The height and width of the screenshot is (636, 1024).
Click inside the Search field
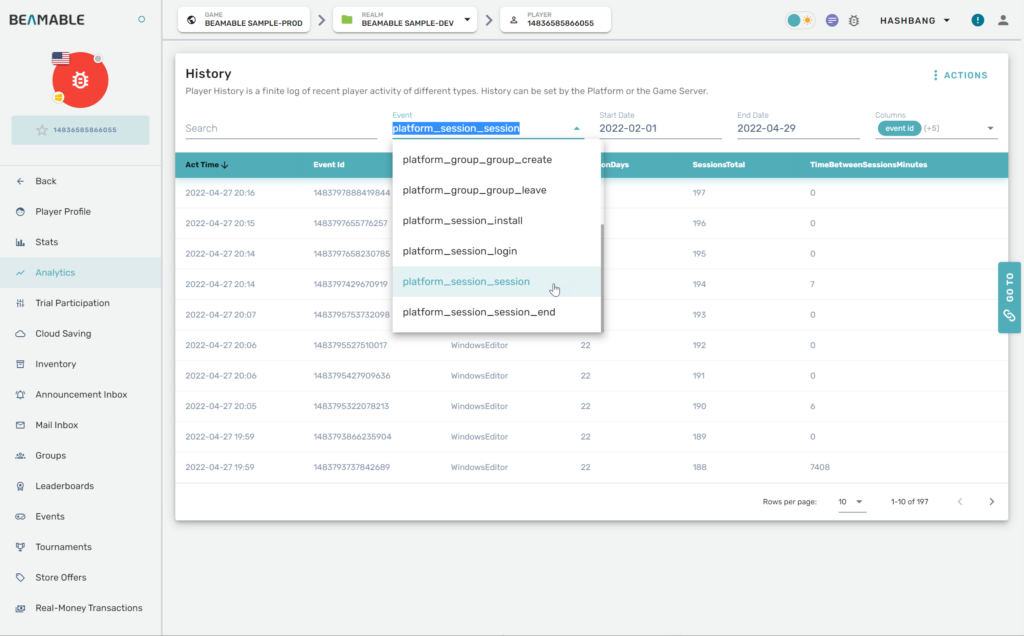280,128
